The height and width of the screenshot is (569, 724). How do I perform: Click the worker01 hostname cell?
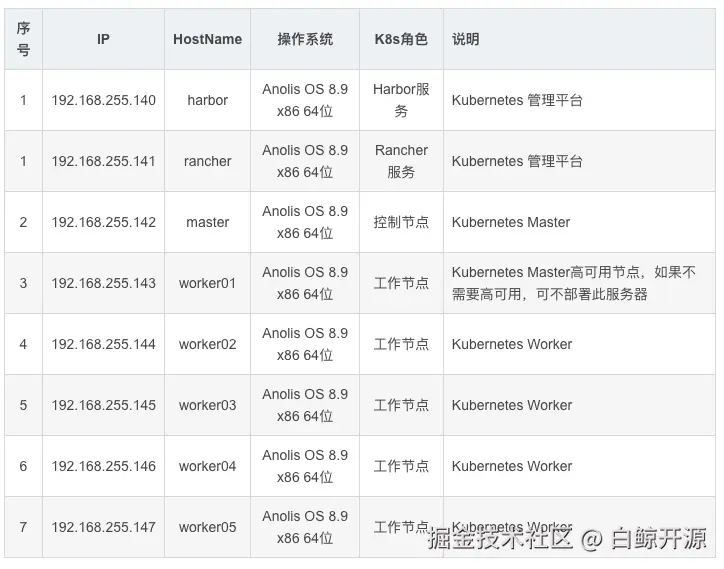[207, 283]
